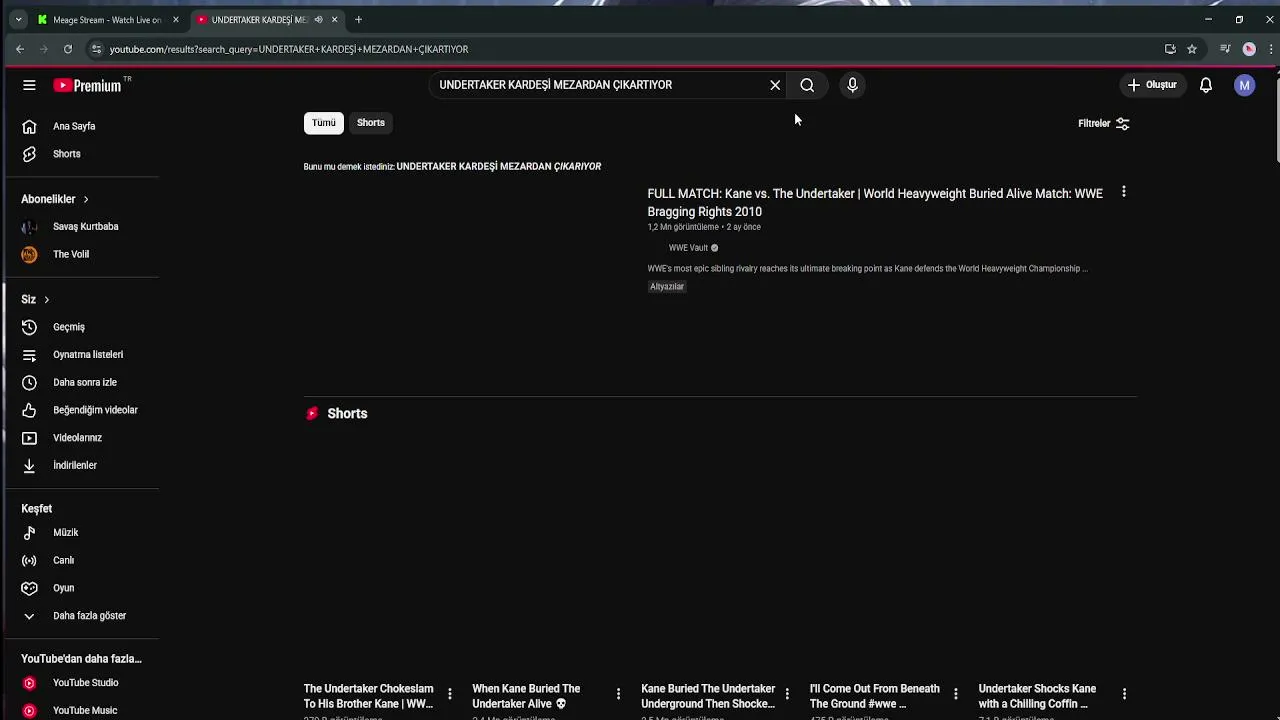Expand the Abonelikler section chevron

[x=86, y=199]
